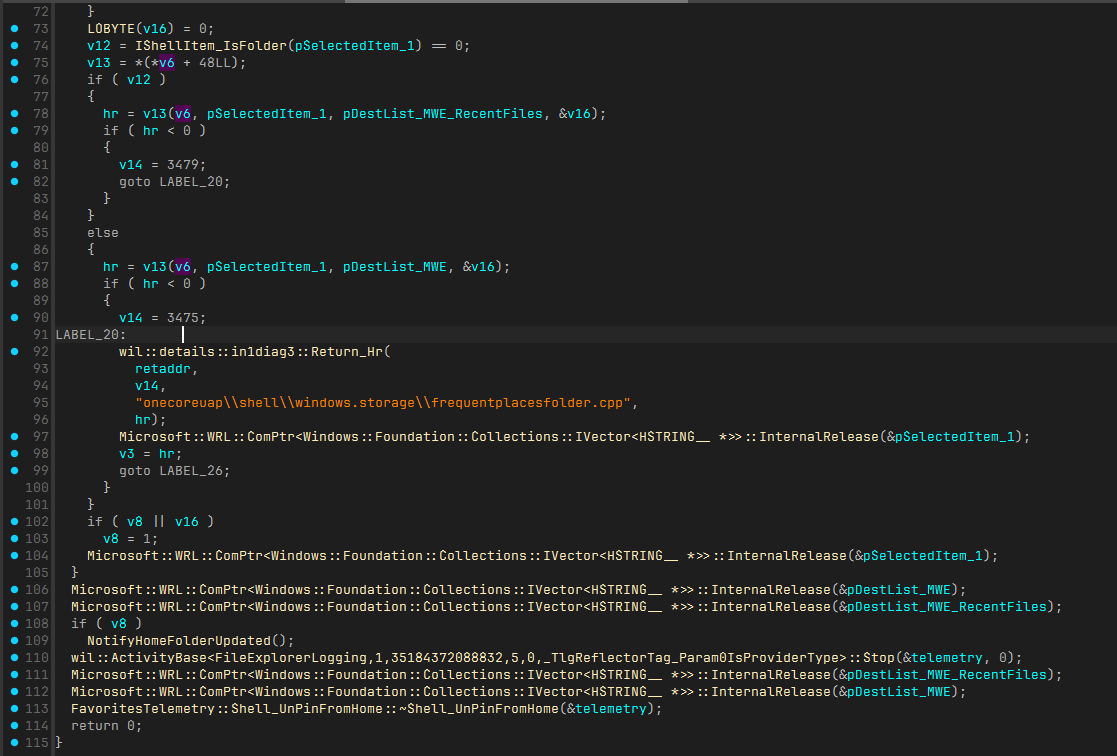1117x756 pixels.
Task: Toggle breakpoint dot on line 81
Action: 13,164
